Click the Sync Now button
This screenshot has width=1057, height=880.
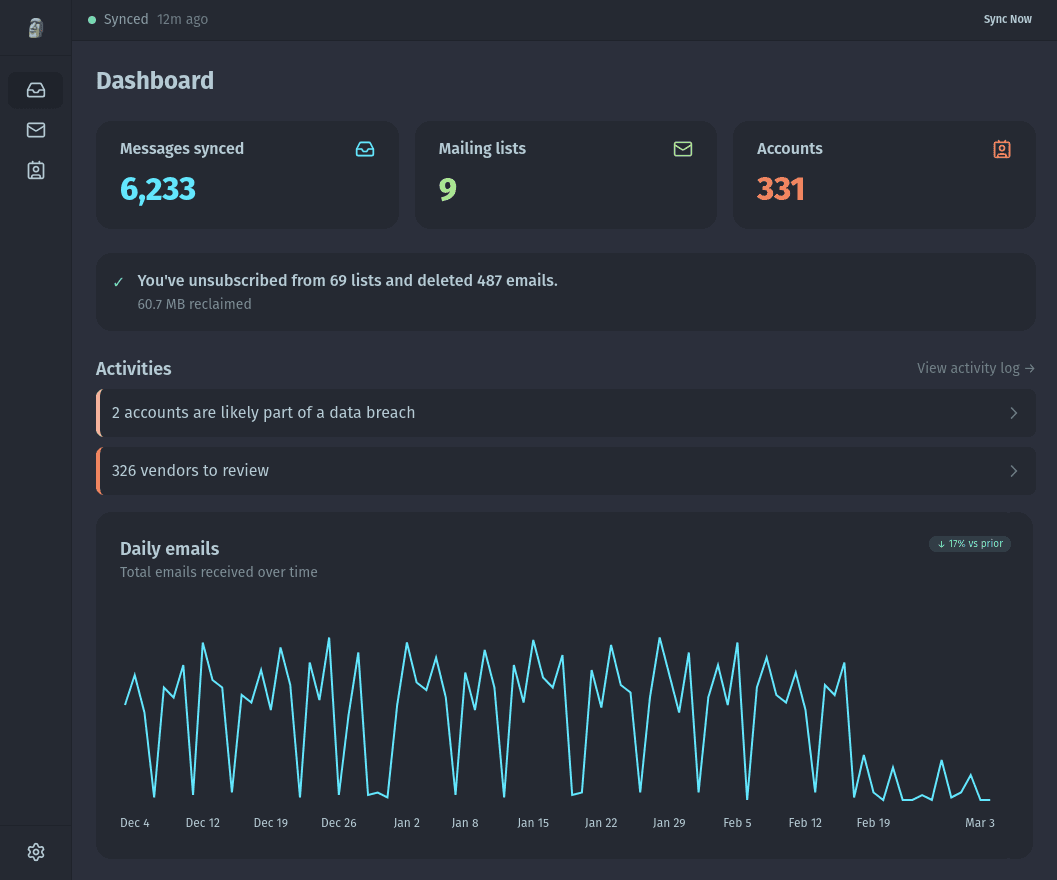click(1007, 19)
